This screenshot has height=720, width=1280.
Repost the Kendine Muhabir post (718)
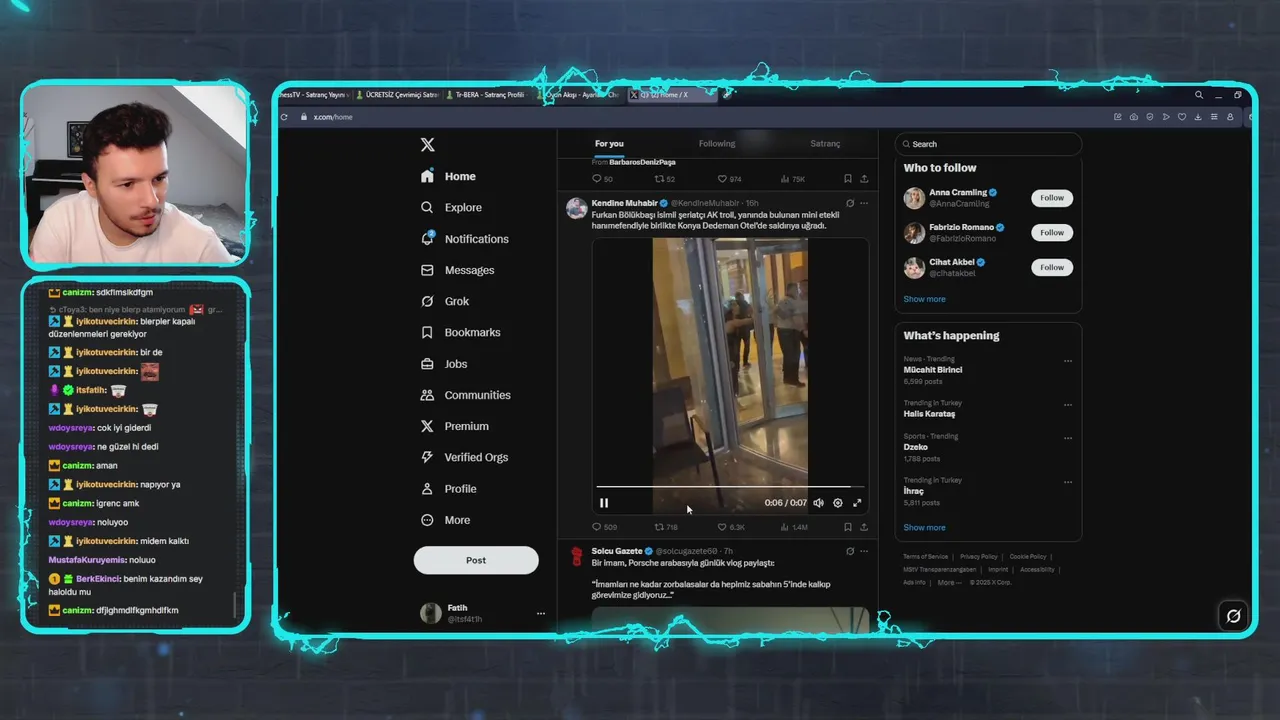click(666, 527)
